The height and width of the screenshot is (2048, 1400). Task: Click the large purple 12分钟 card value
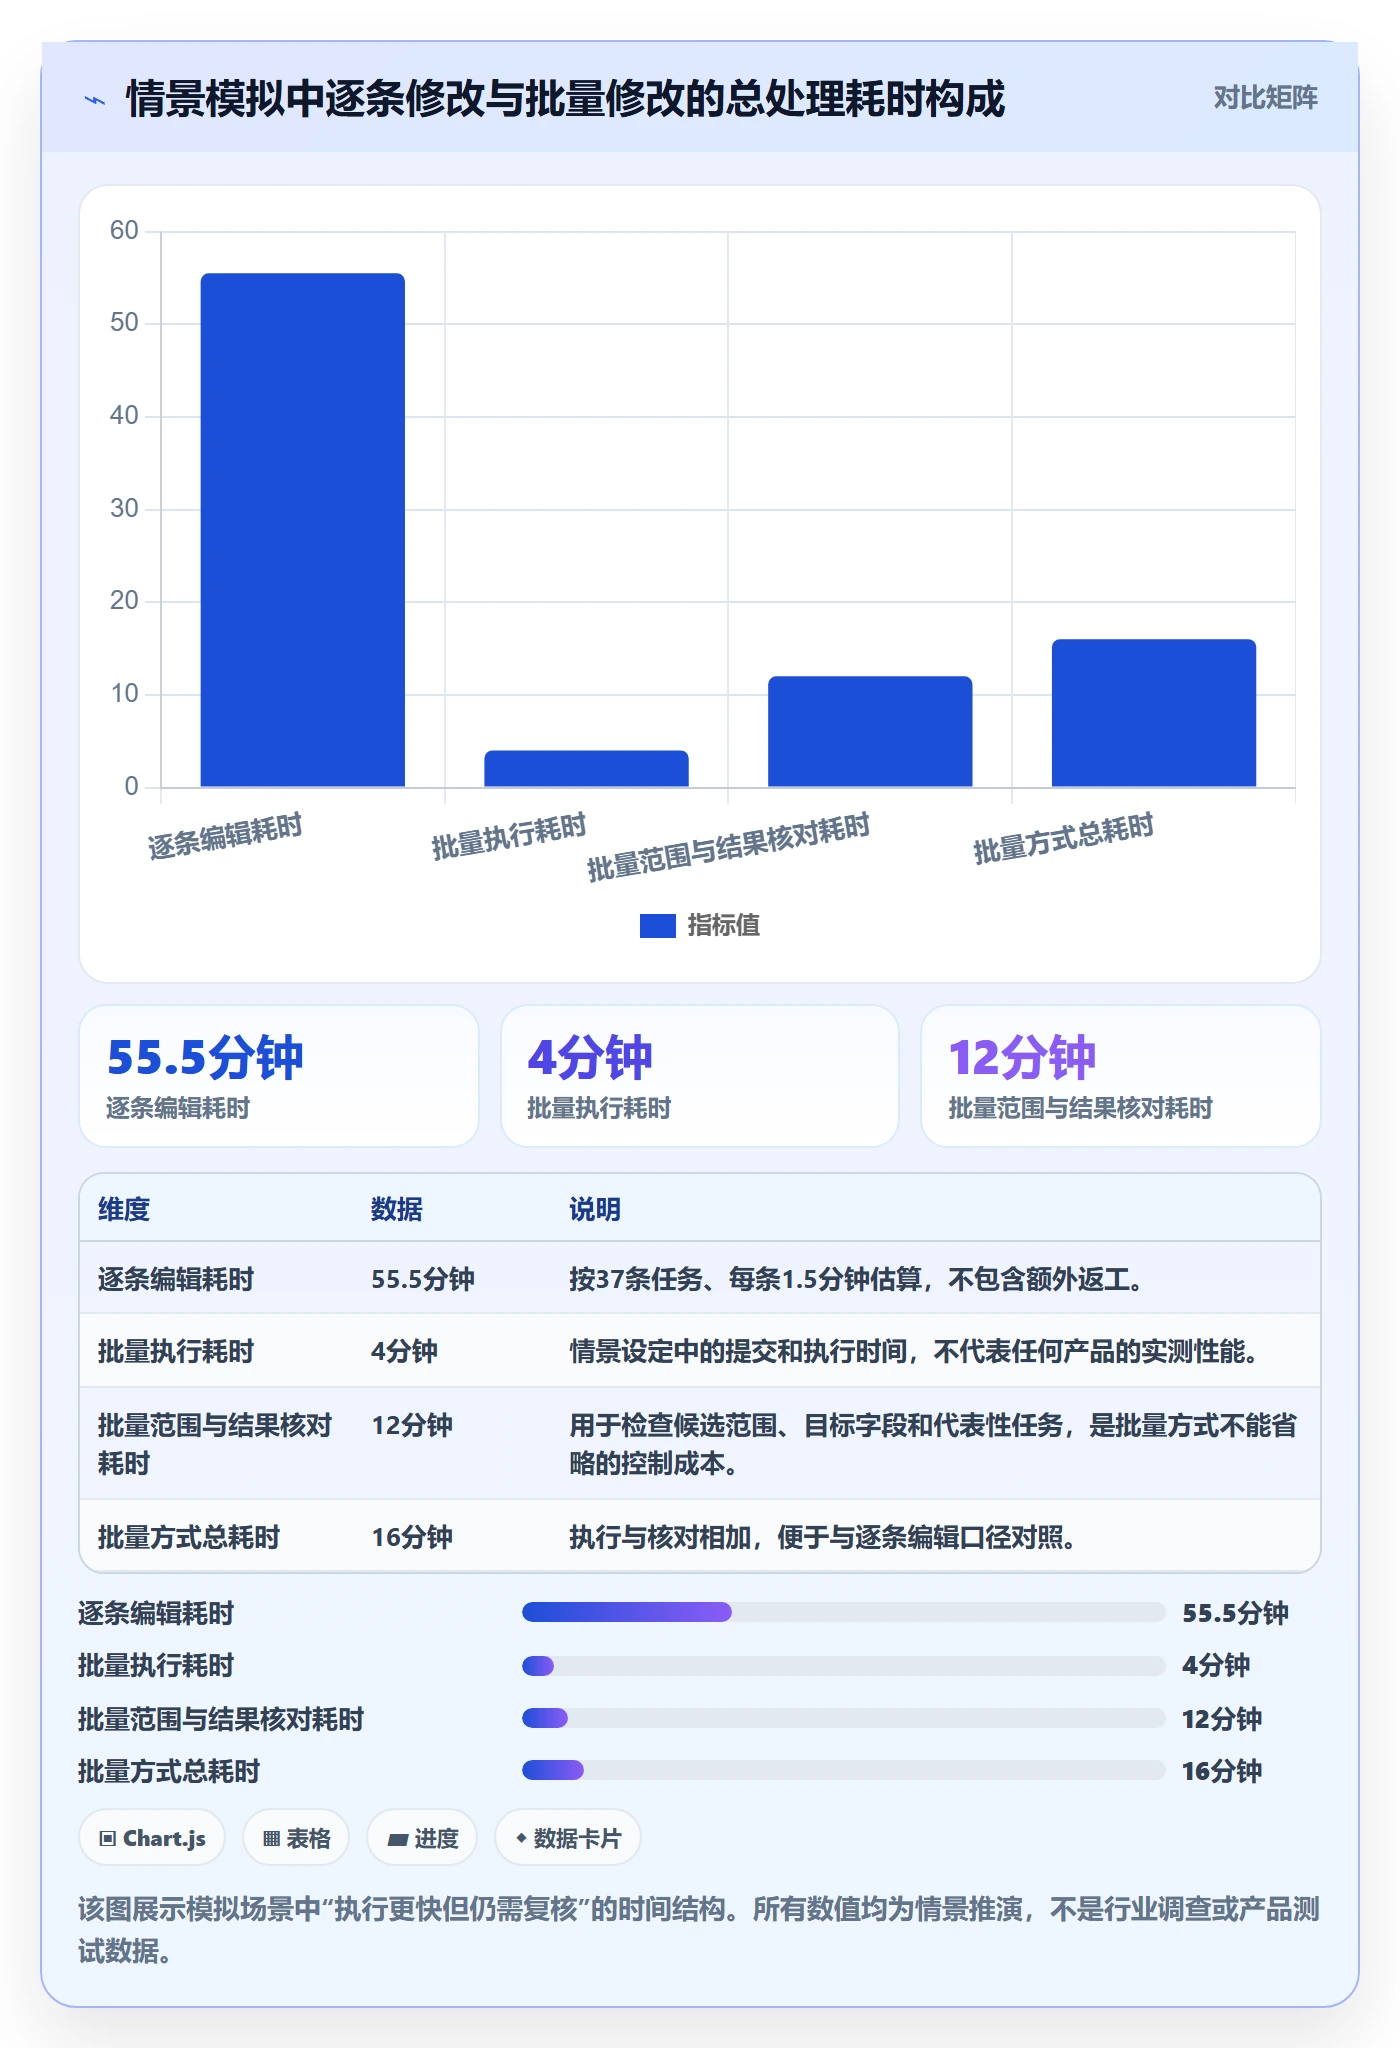[1022, 1058]
